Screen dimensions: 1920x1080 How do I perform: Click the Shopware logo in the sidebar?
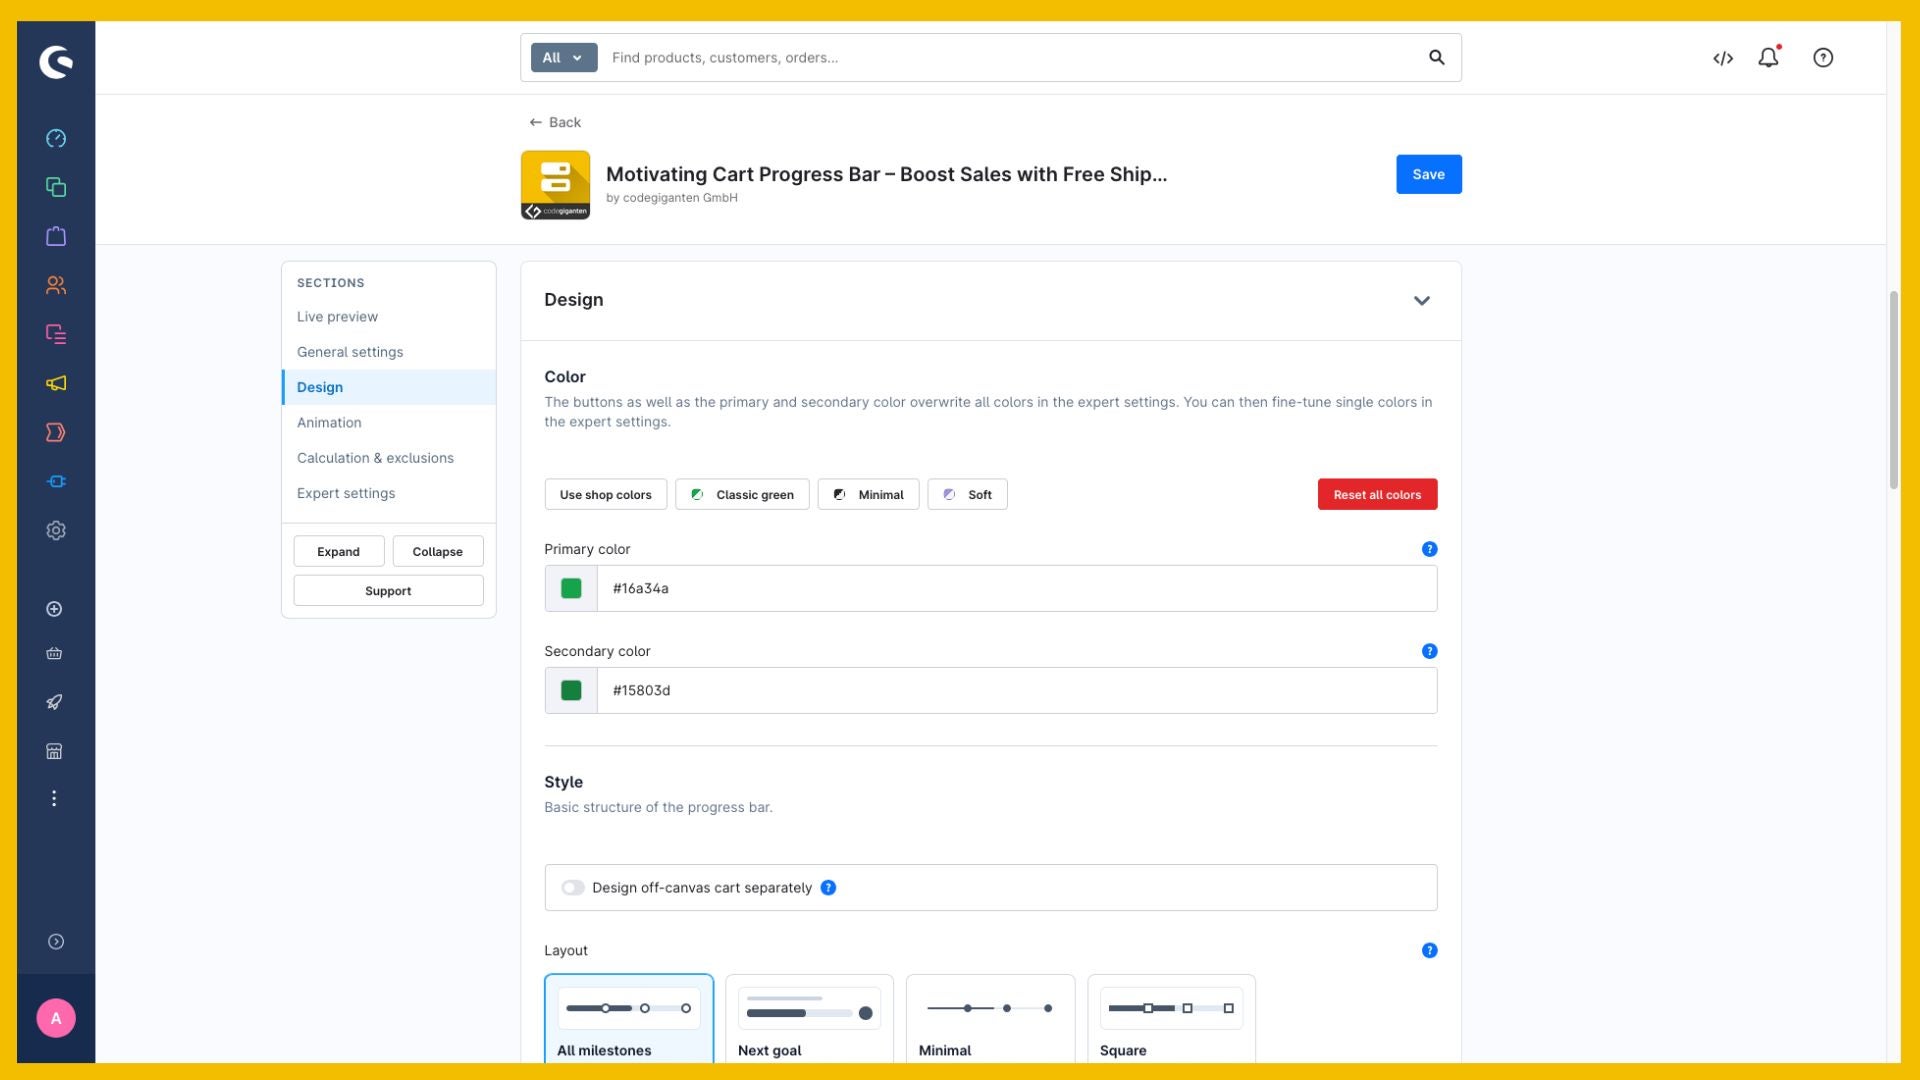pos(56,62)
